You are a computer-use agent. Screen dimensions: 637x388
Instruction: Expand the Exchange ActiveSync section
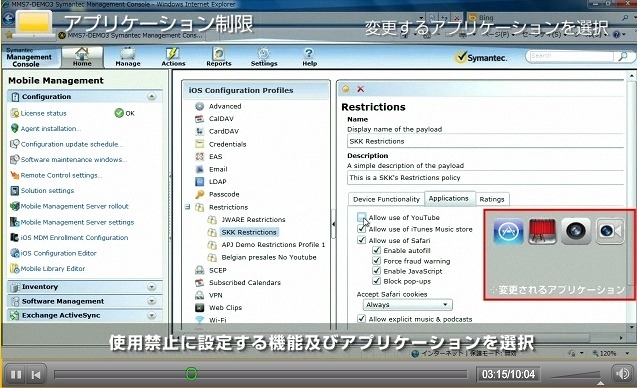tap(152, 315)
